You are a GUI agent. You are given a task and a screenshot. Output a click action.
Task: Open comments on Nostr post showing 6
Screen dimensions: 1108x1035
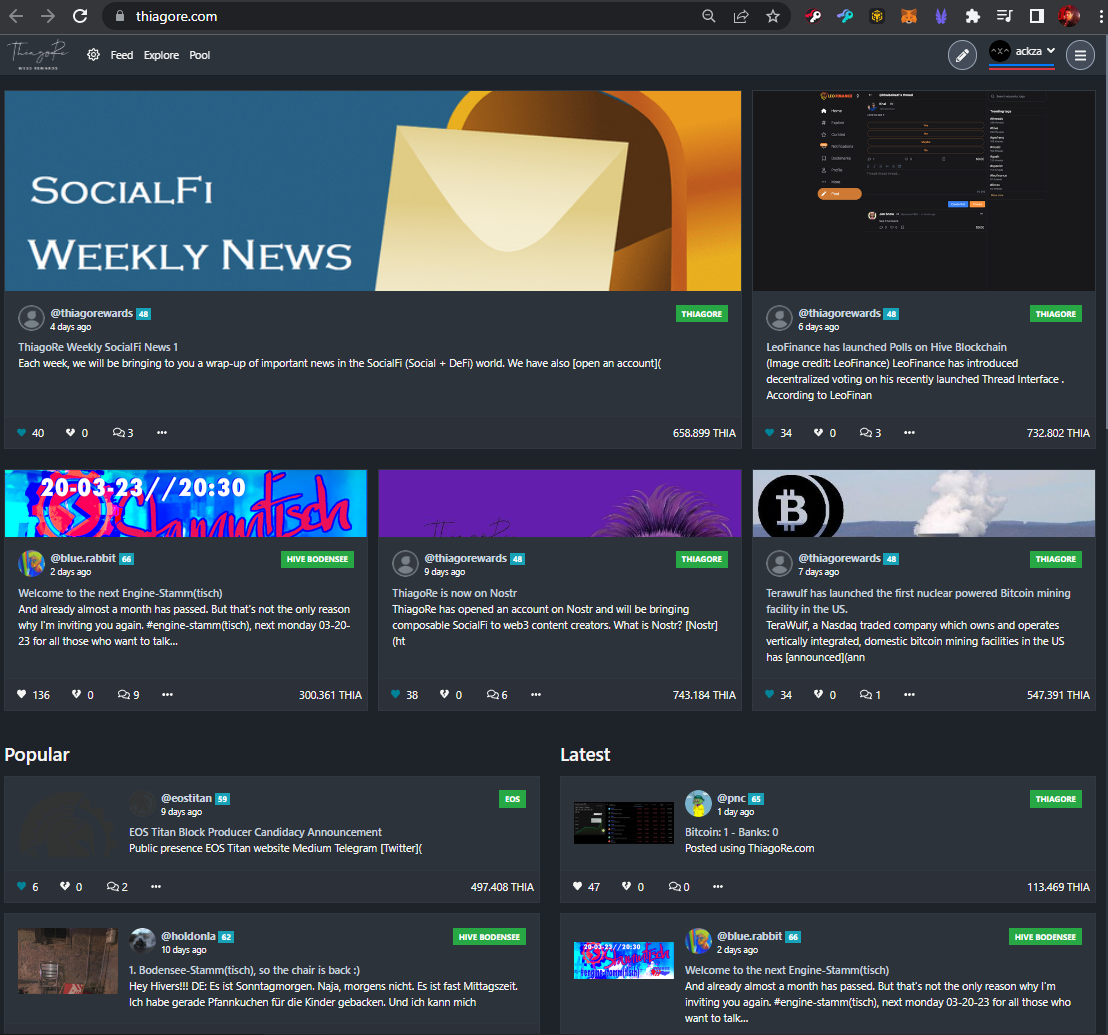click(497, 694)
